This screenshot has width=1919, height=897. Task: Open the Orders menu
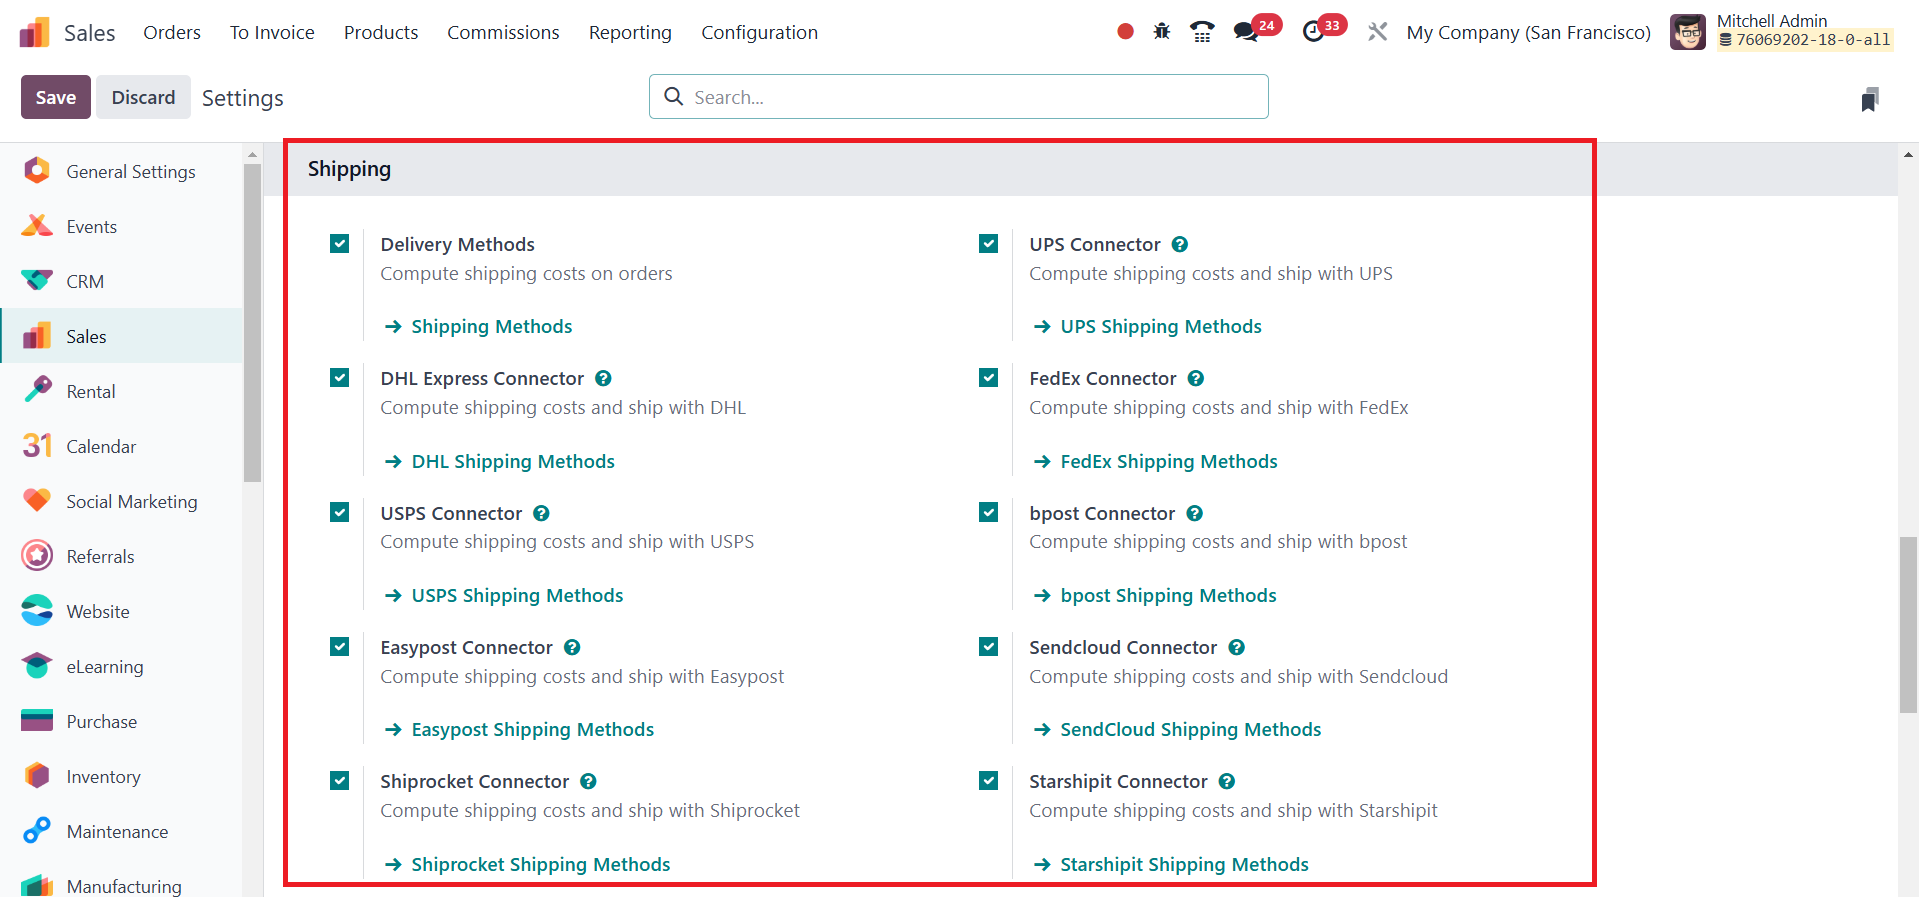[172, 32]
